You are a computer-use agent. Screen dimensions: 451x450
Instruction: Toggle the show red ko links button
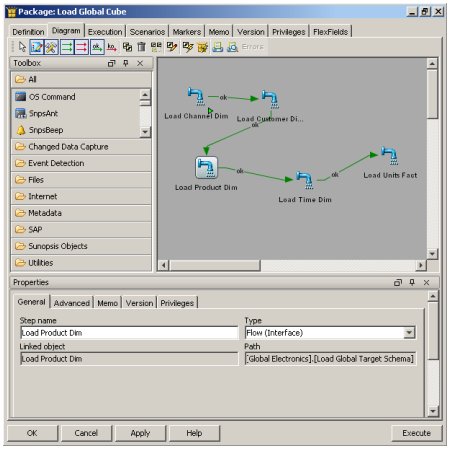[82, 47]
